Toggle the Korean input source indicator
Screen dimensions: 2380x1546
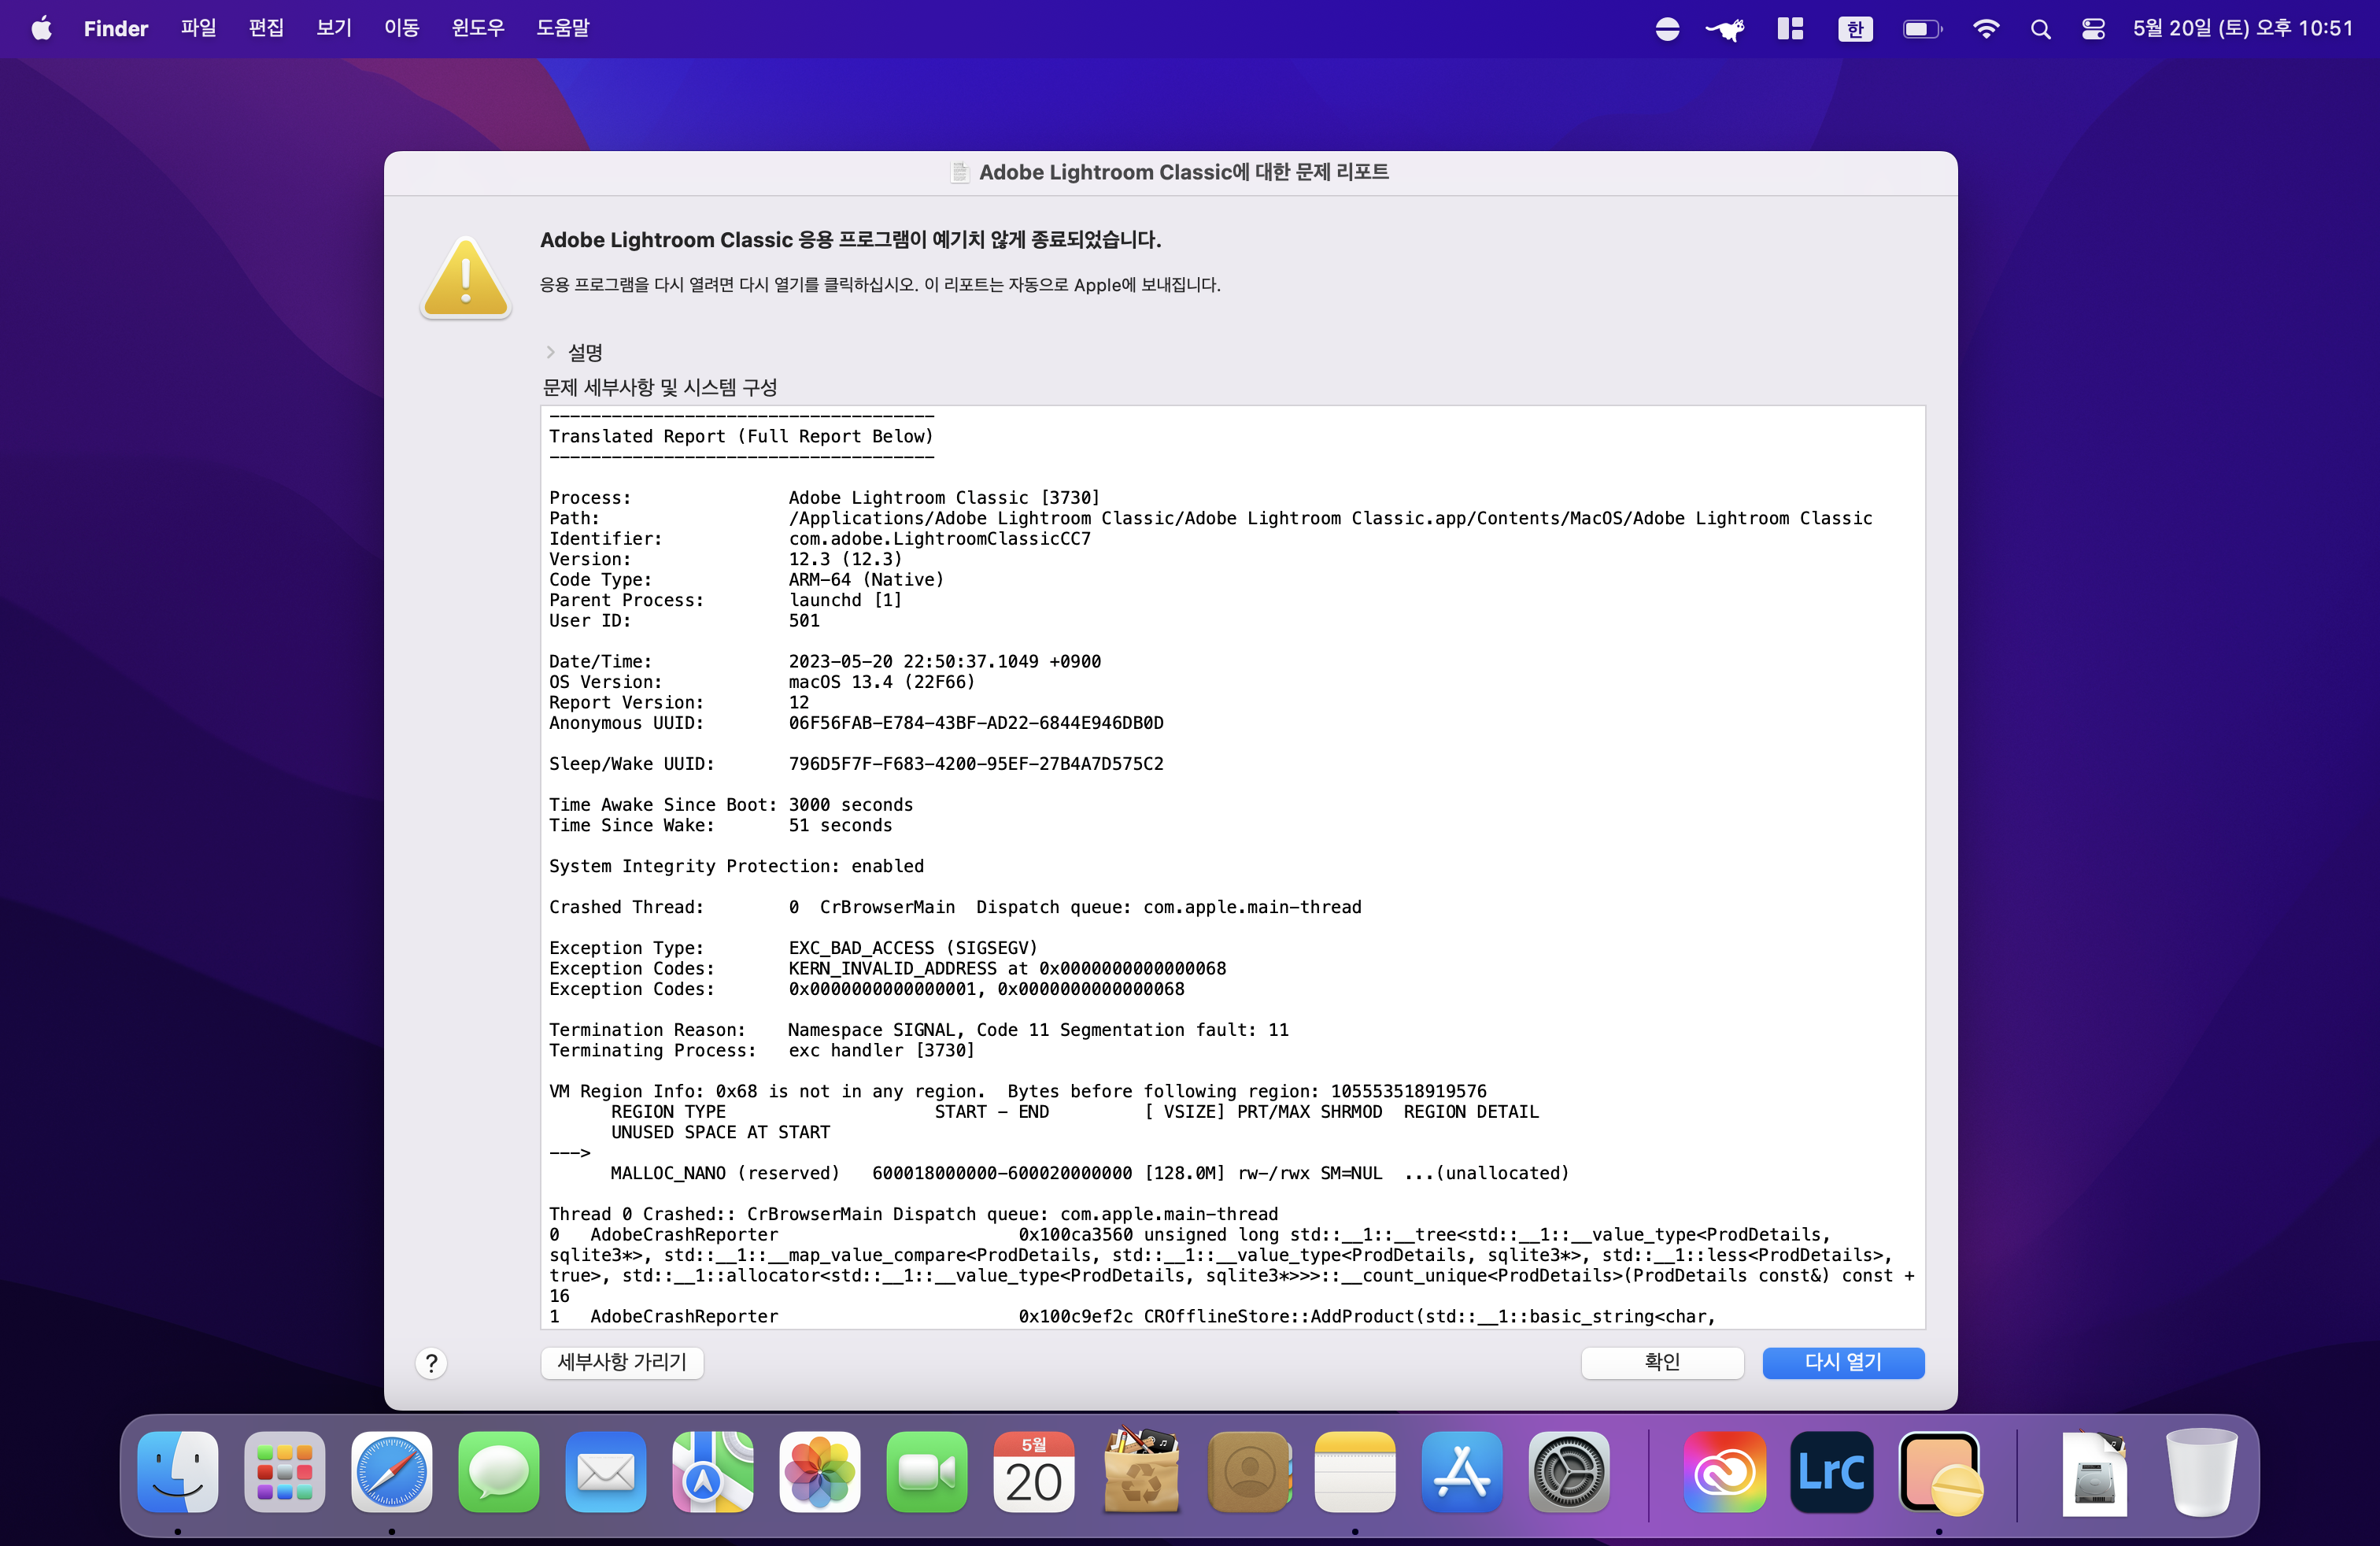point(1854,29)
